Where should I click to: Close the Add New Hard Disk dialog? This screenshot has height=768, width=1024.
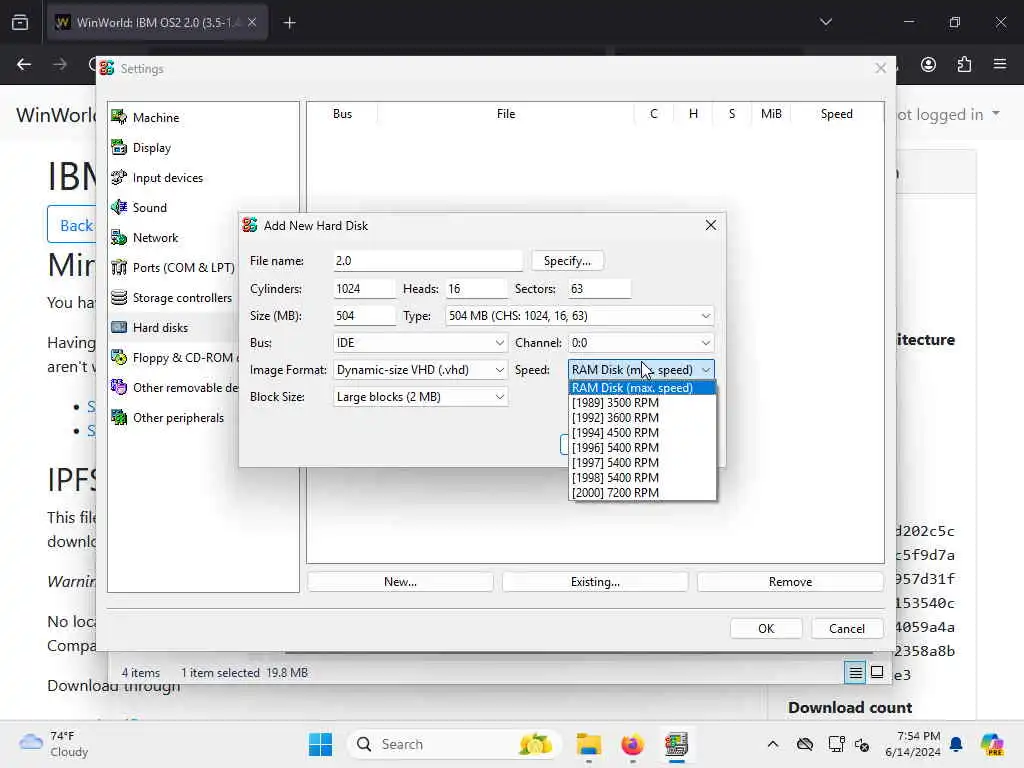[711, 225]
